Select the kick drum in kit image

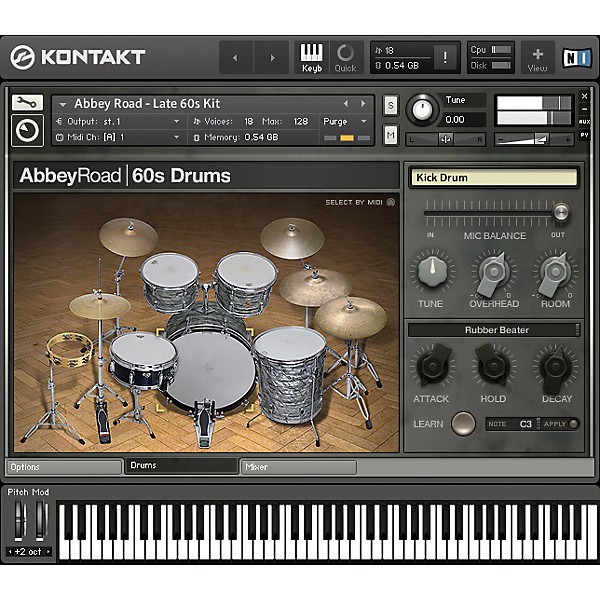pos(209,370)
